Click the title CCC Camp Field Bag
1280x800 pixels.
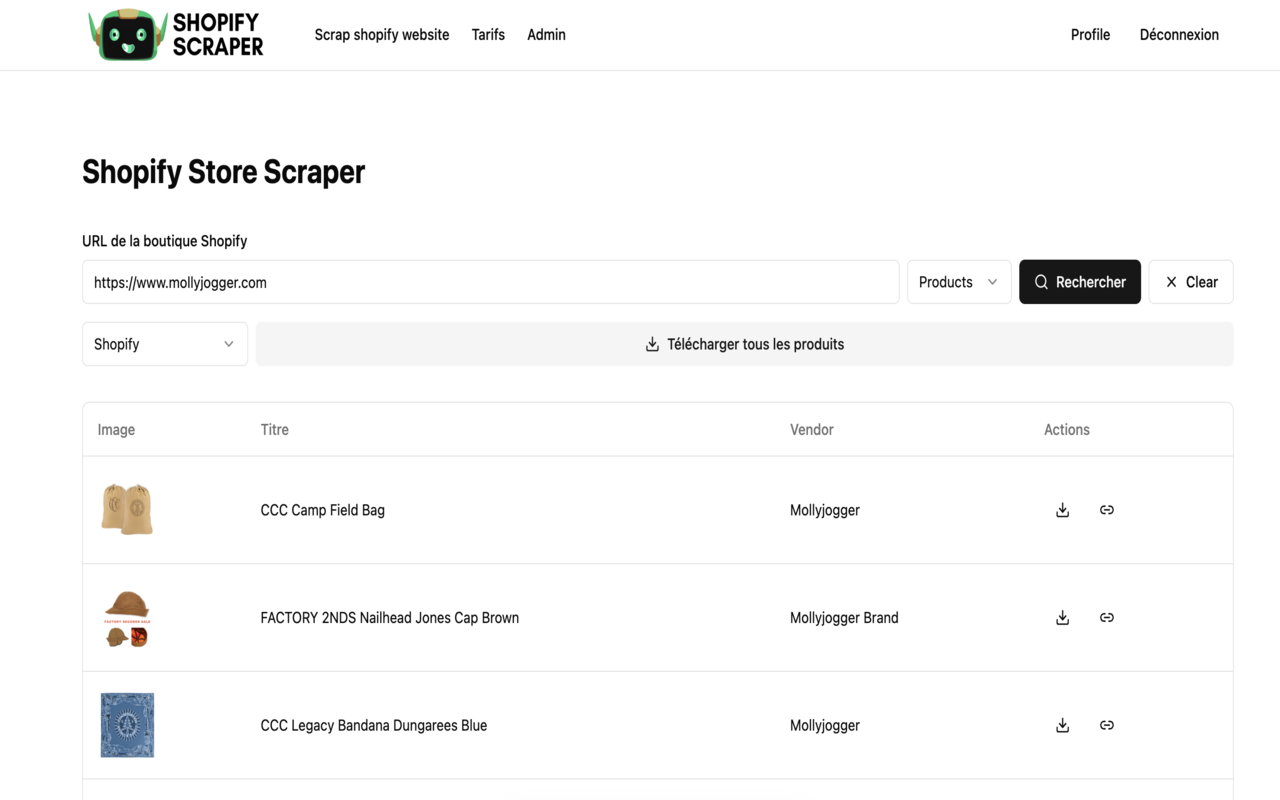(x=323, y=510)
